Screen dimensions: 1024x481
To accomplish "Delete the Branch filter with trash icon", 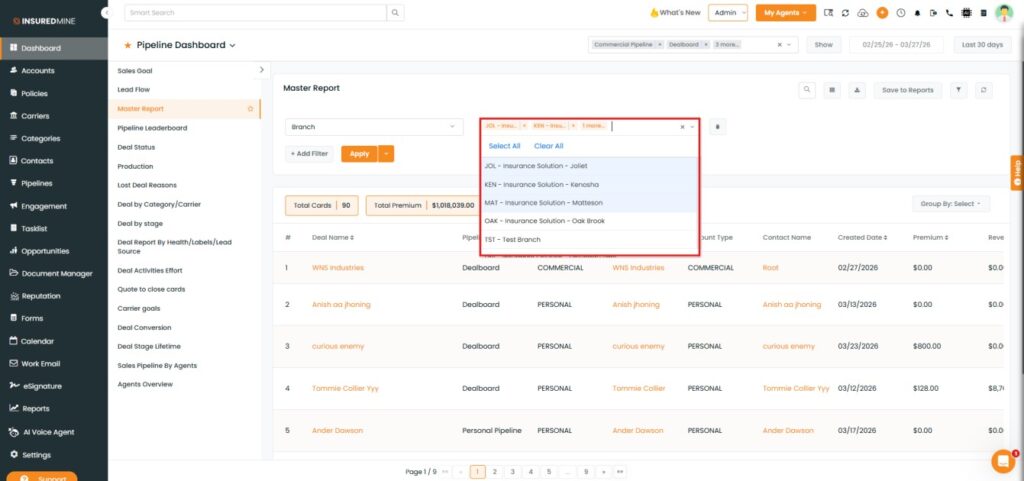I will click(x=717, y=127).
